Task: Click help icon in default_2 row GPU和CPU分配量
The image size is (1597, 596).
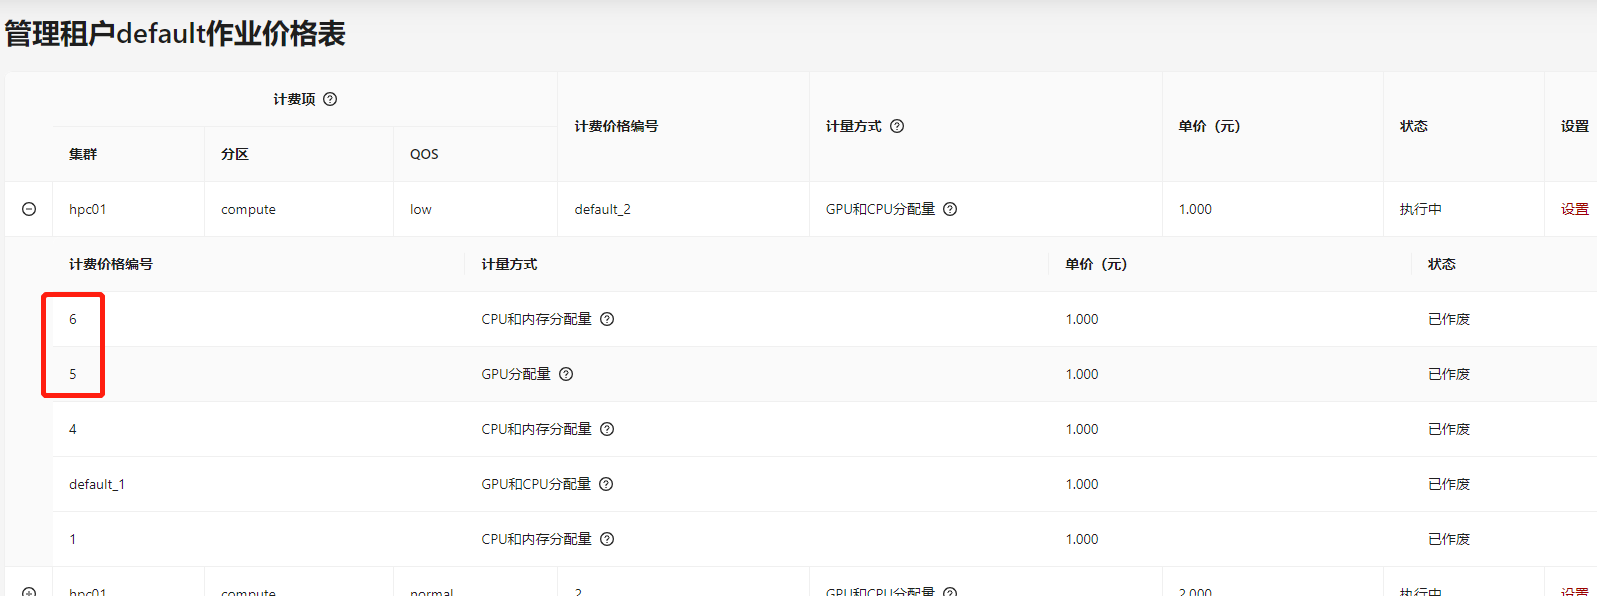Action: coord(950,209)
